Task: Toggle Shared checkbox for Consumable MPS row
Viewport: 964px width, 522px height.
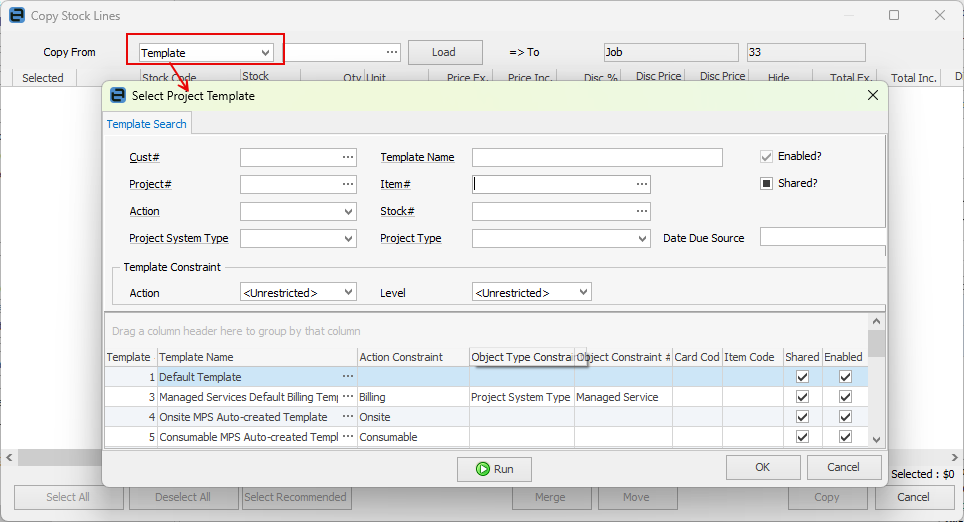Action: [802, 437]
